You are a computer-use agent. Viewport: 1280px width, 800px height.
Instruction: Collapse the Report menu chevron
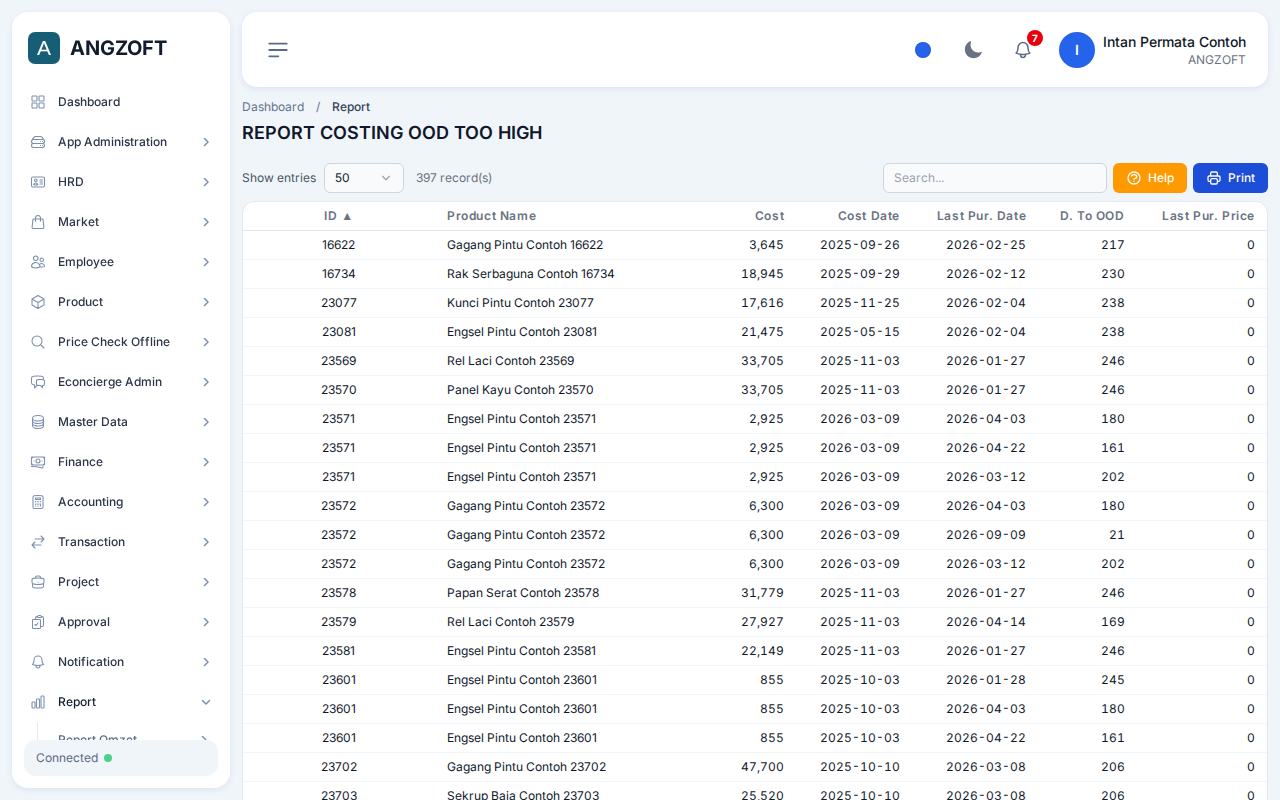[206, 702]
